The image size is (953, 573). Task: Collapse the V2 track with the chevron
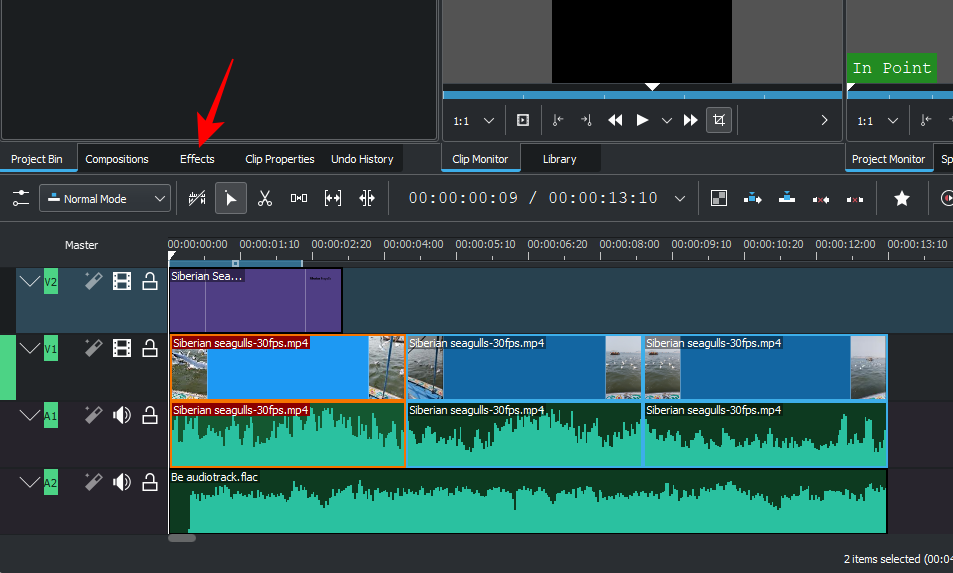[30, 282]
